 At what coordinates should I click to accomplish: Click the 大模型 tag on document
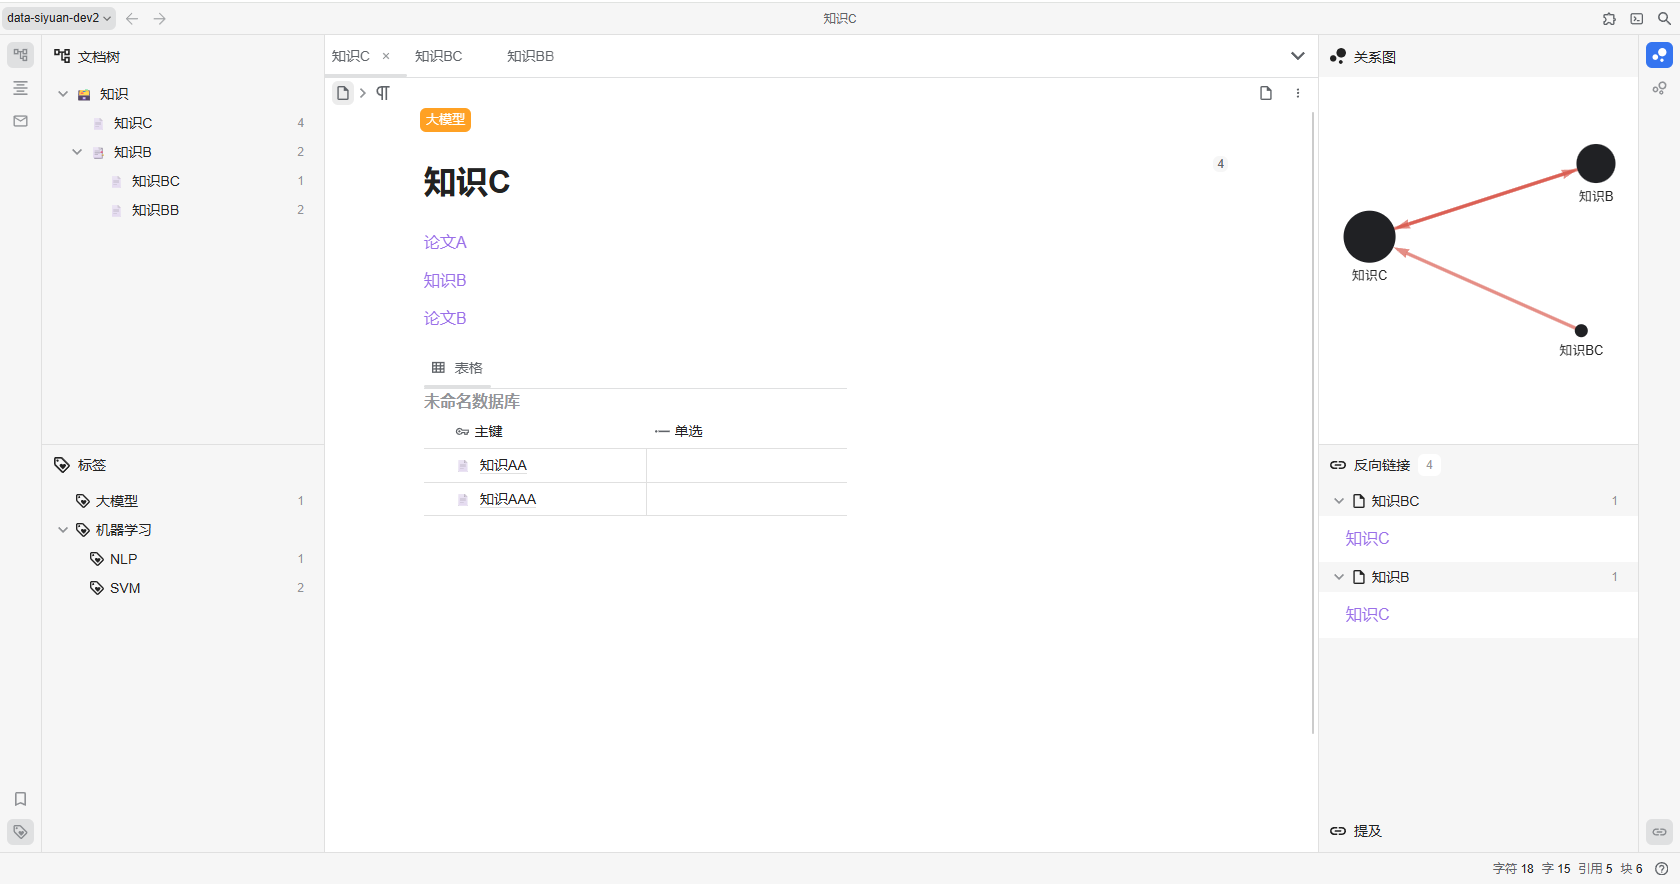pyautogui.click(x=445, y=119)
